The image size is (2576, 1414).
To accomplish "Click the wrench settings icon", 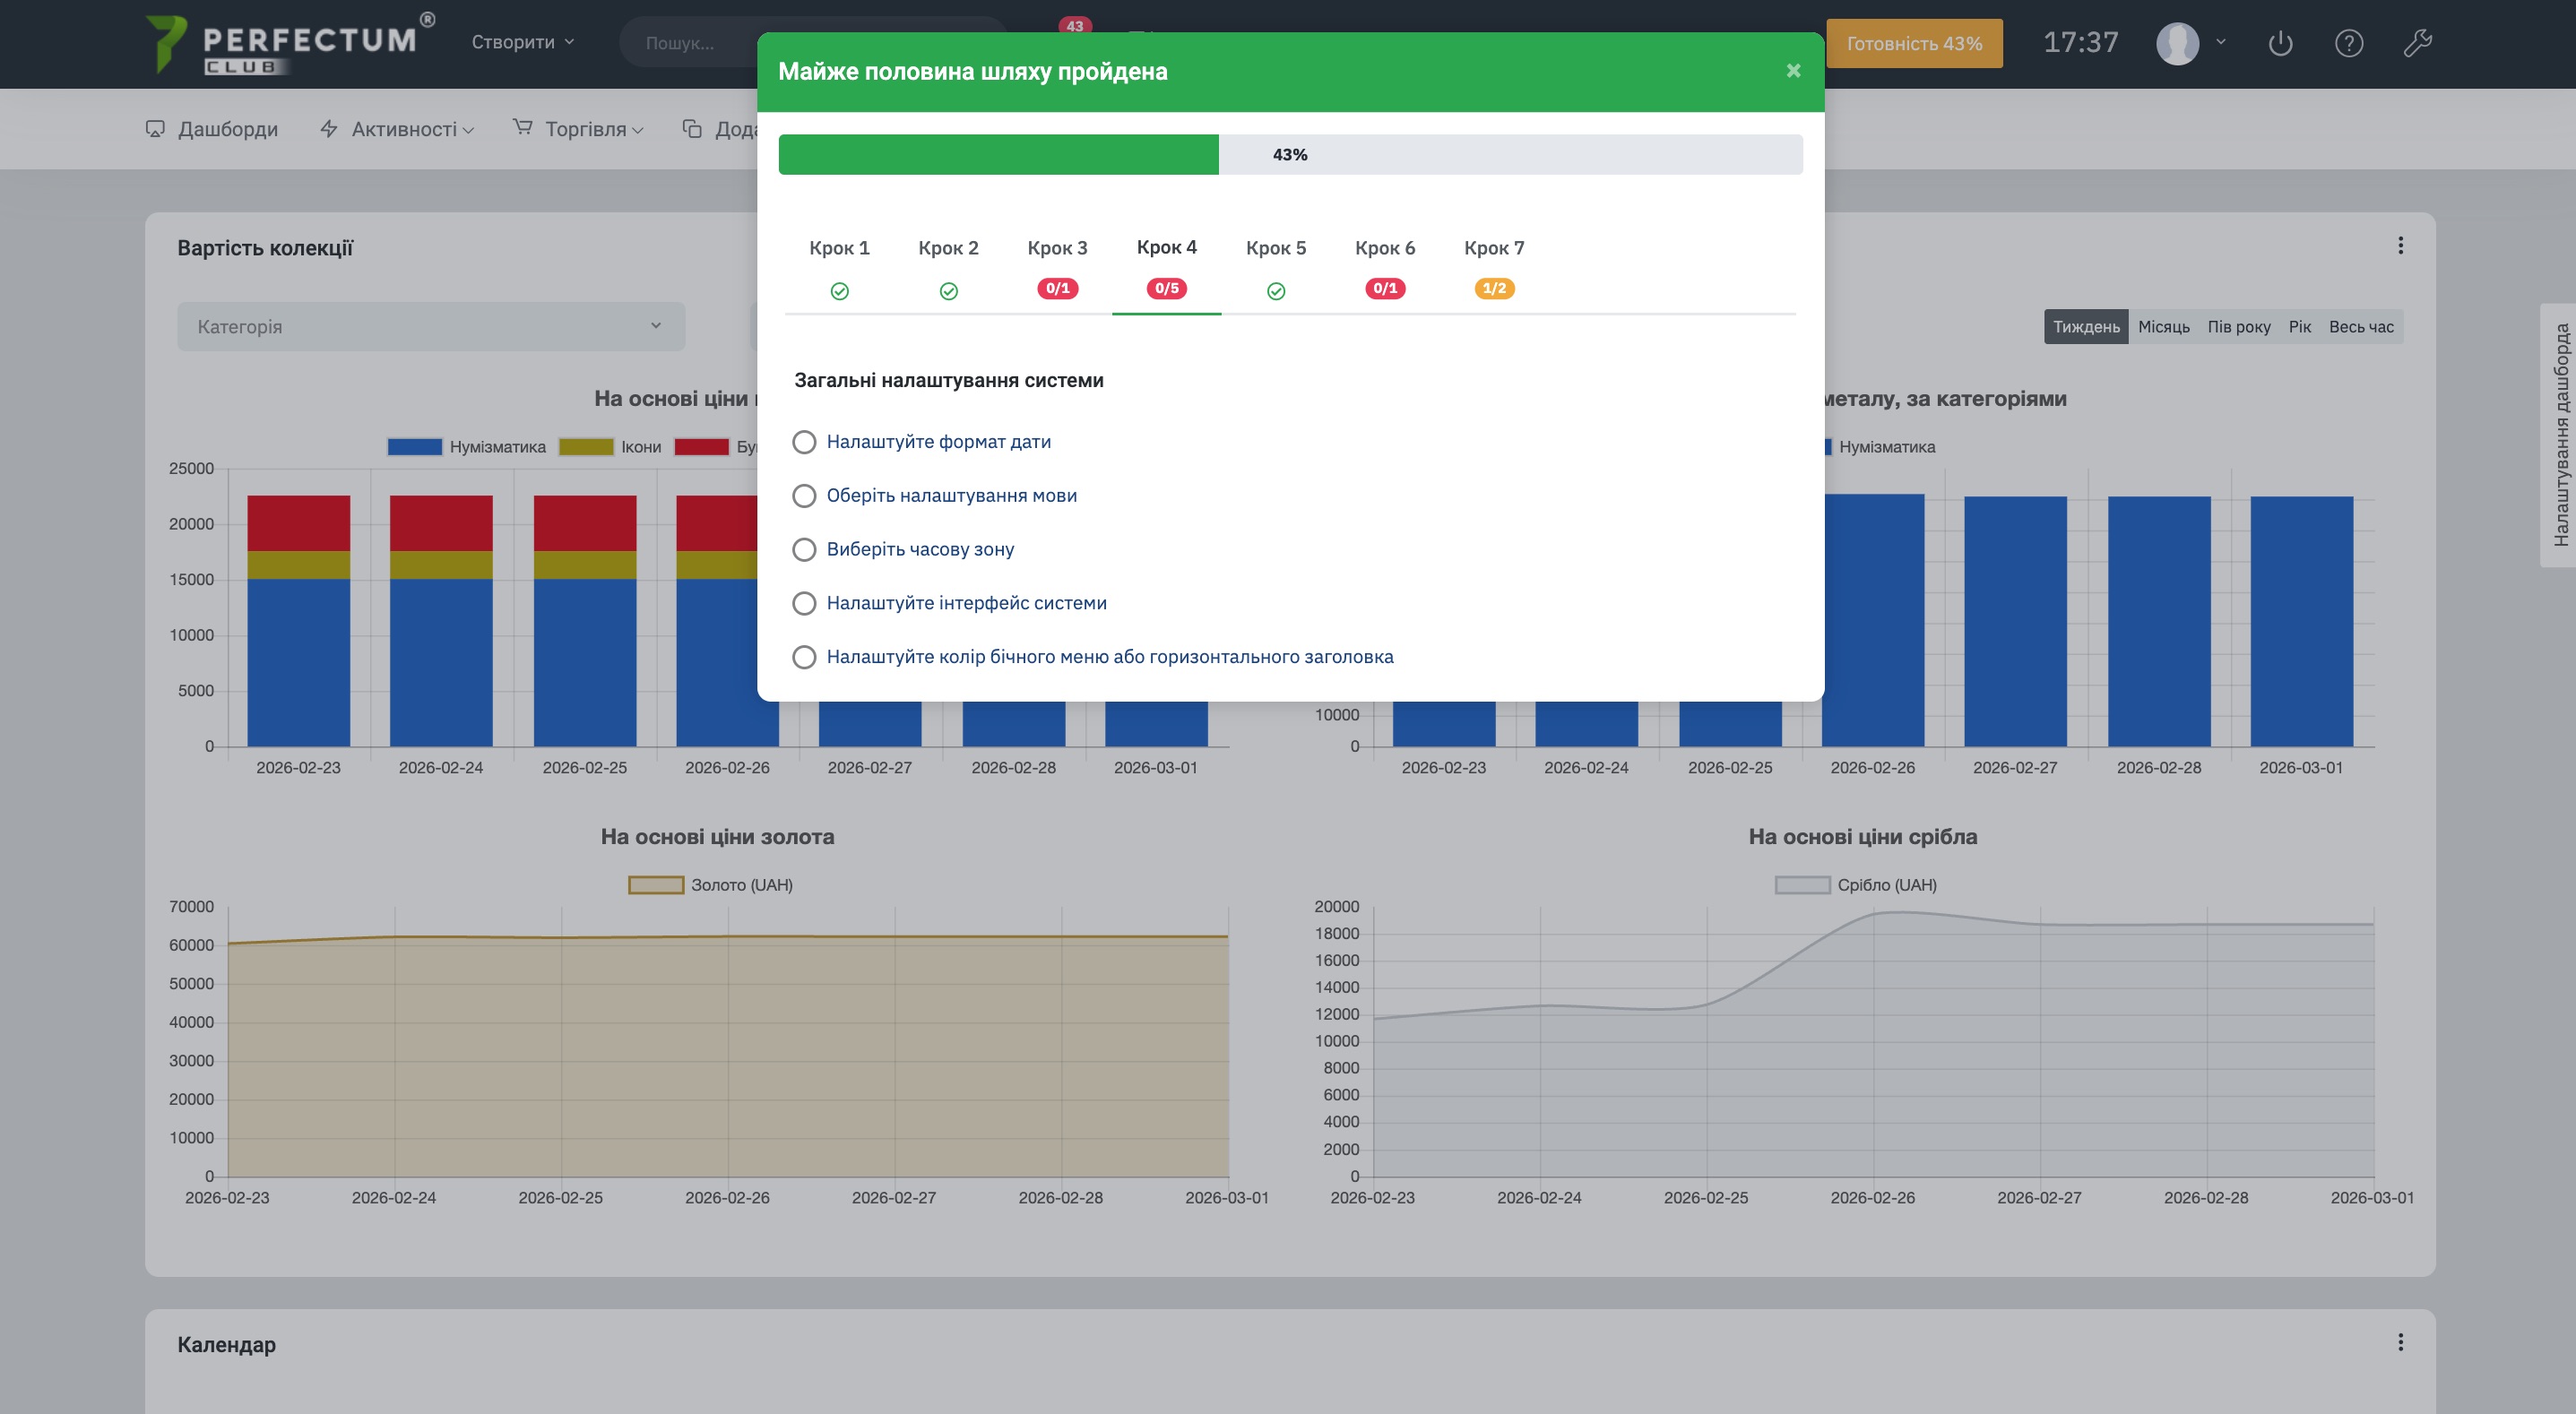I will (x=2417, y=43).
